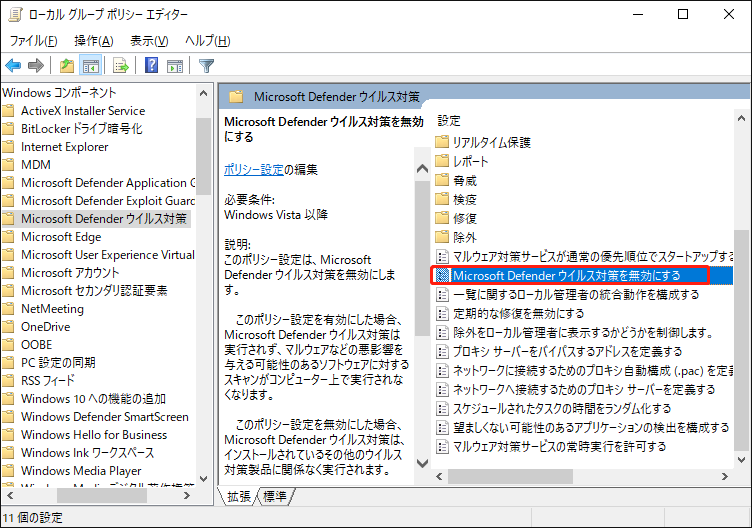Open the 操作(A) menu
Screen dimensions: 752x528
point(94,41)
